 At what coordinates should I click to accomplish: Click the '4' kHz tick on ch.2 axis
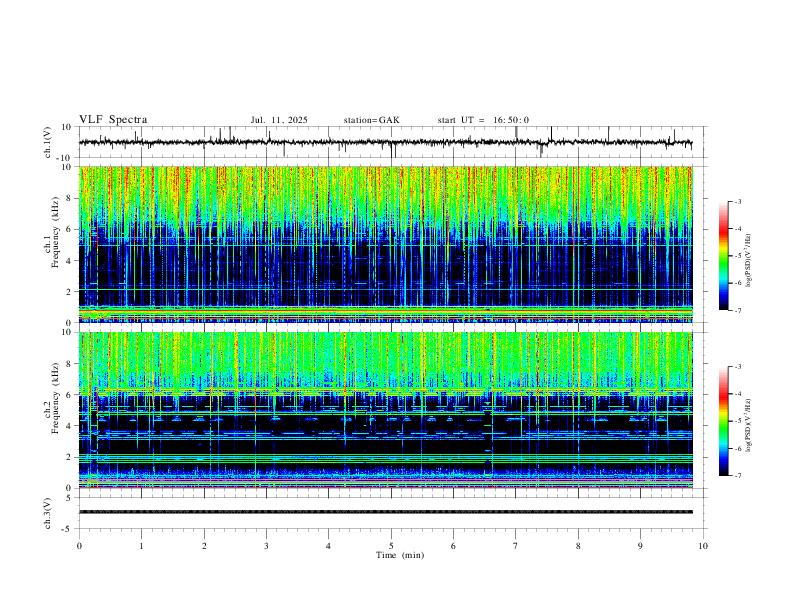coord(70,426)
